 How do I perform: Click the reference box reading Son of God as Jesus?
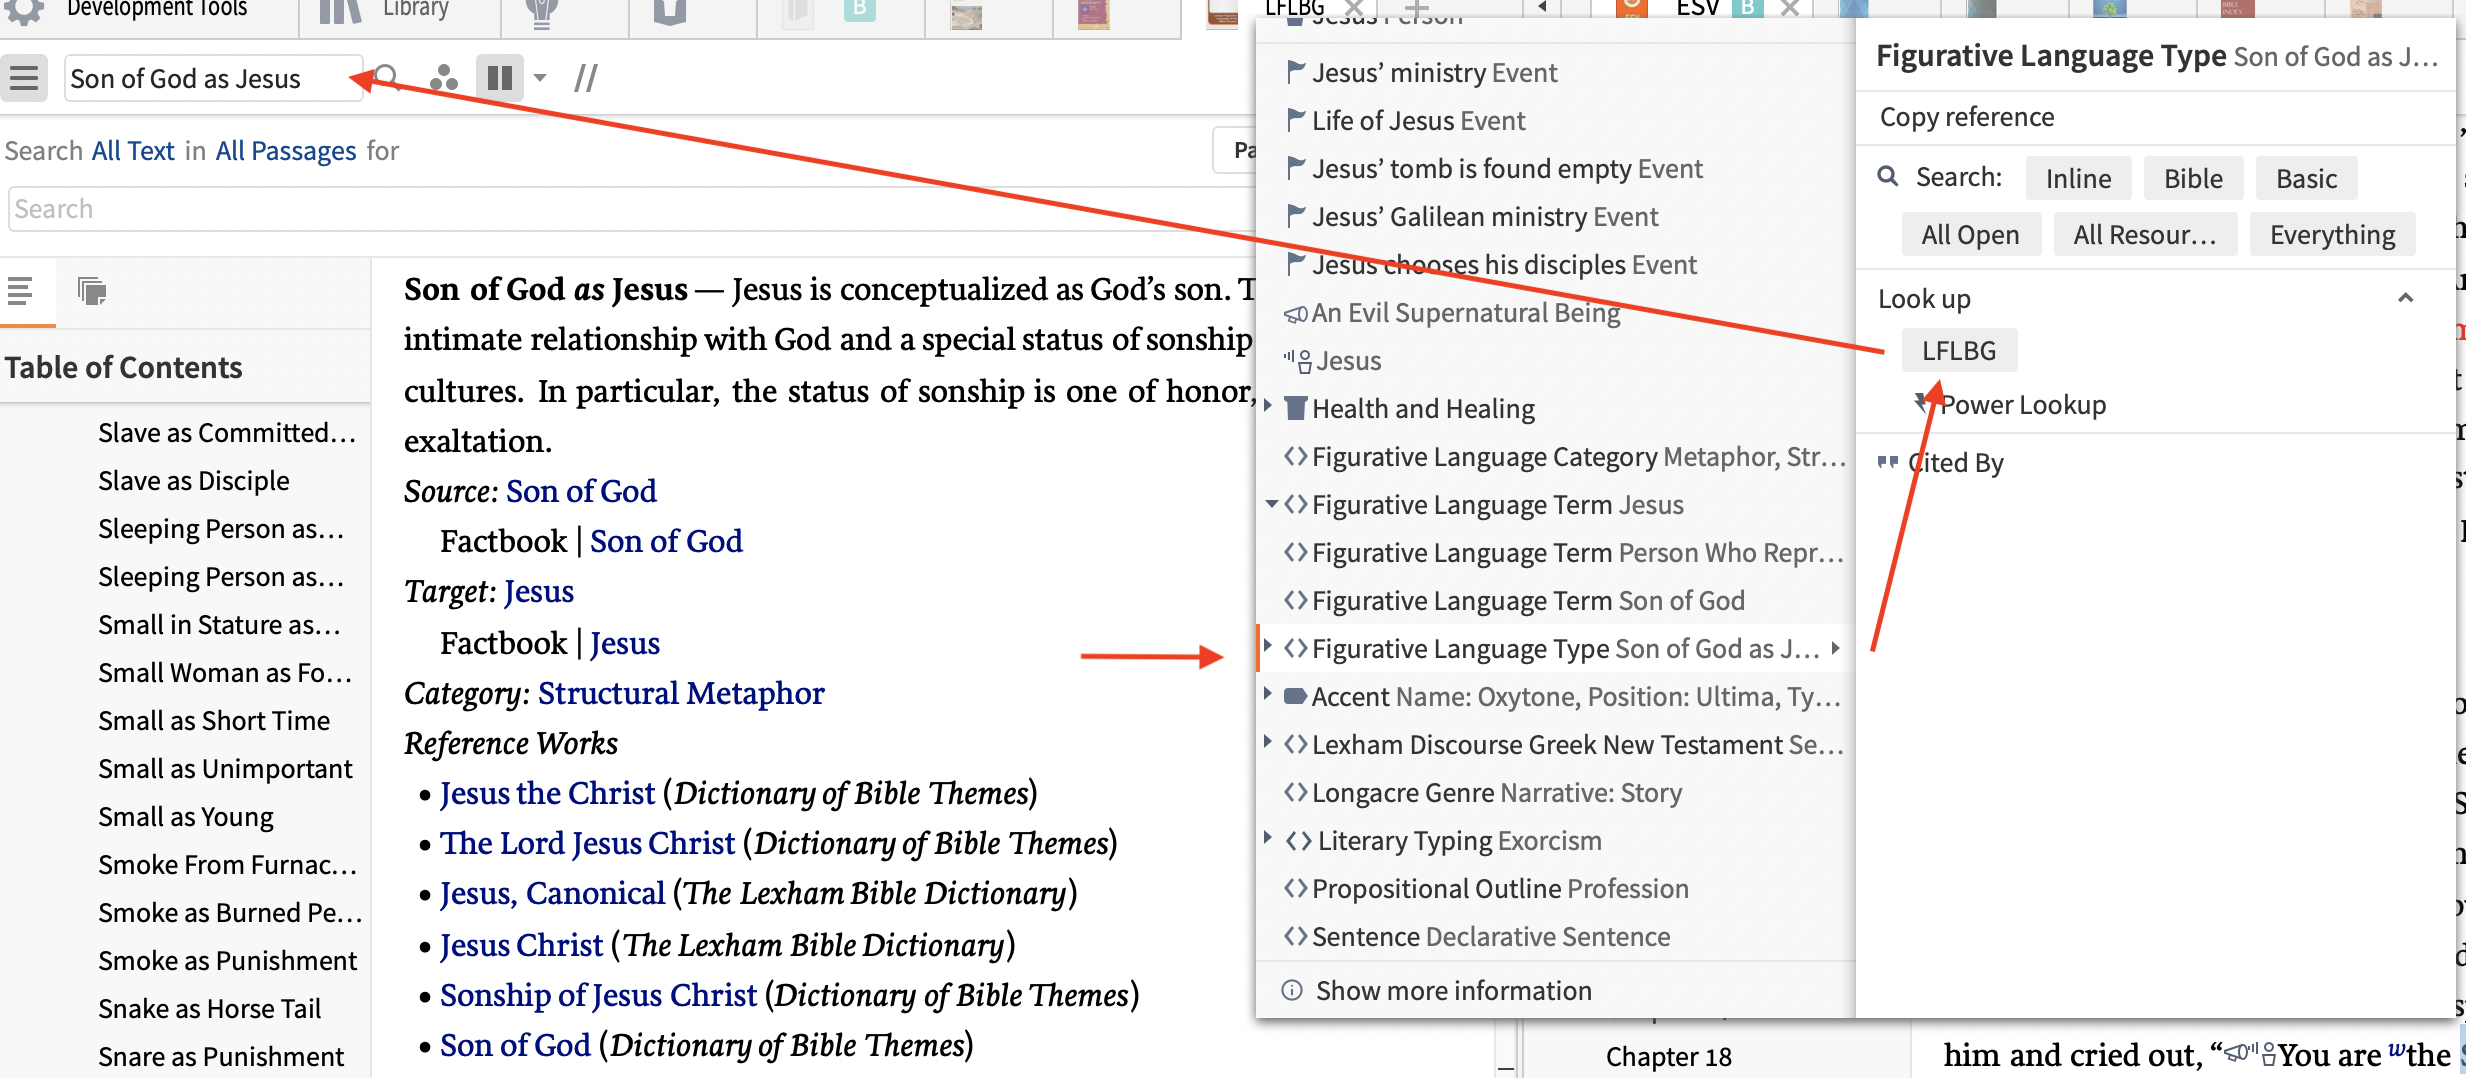(x=212, y=78)
